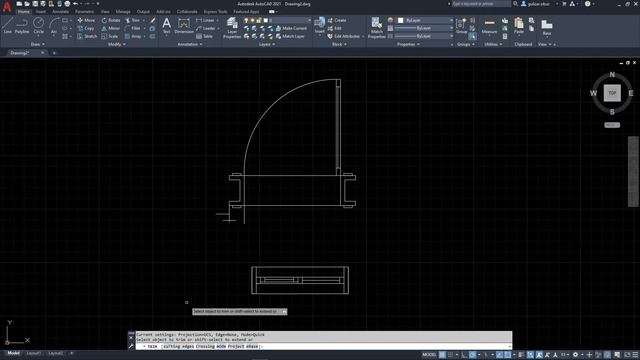Click the Autodesk application menu logo

pos(7,6)
